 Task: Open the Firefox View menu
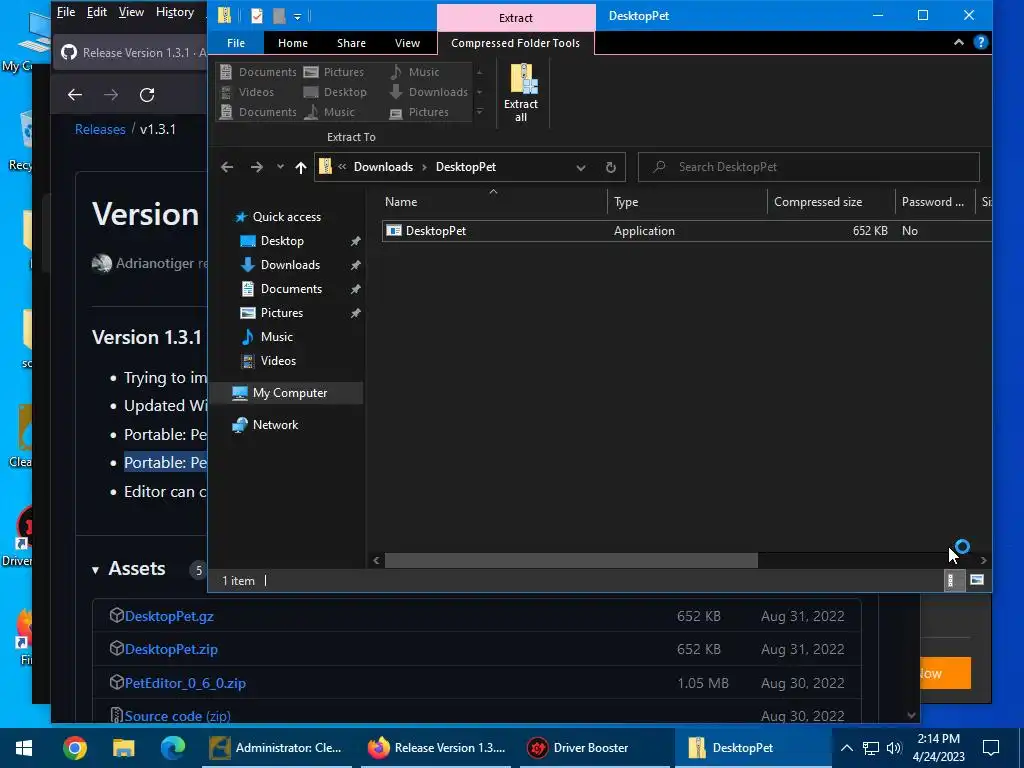[131, 12]
